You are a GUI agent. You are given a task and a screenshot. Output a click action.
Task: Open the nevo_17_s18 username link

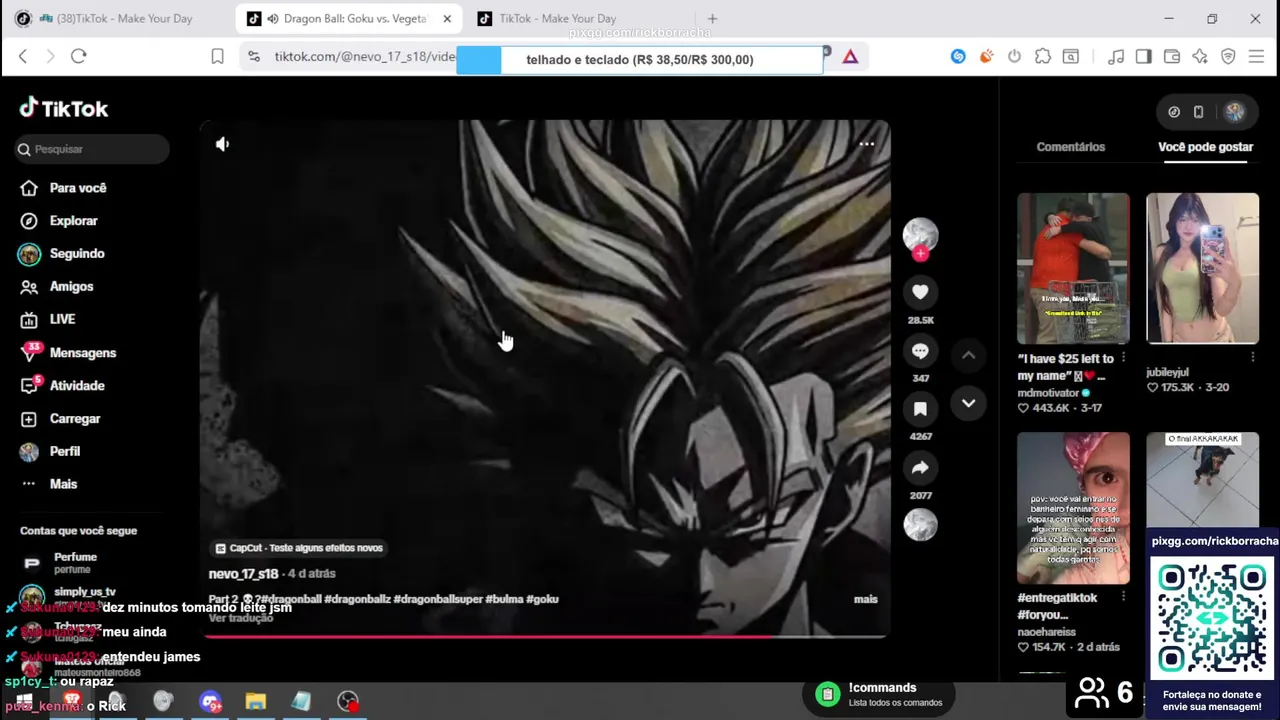243,574
